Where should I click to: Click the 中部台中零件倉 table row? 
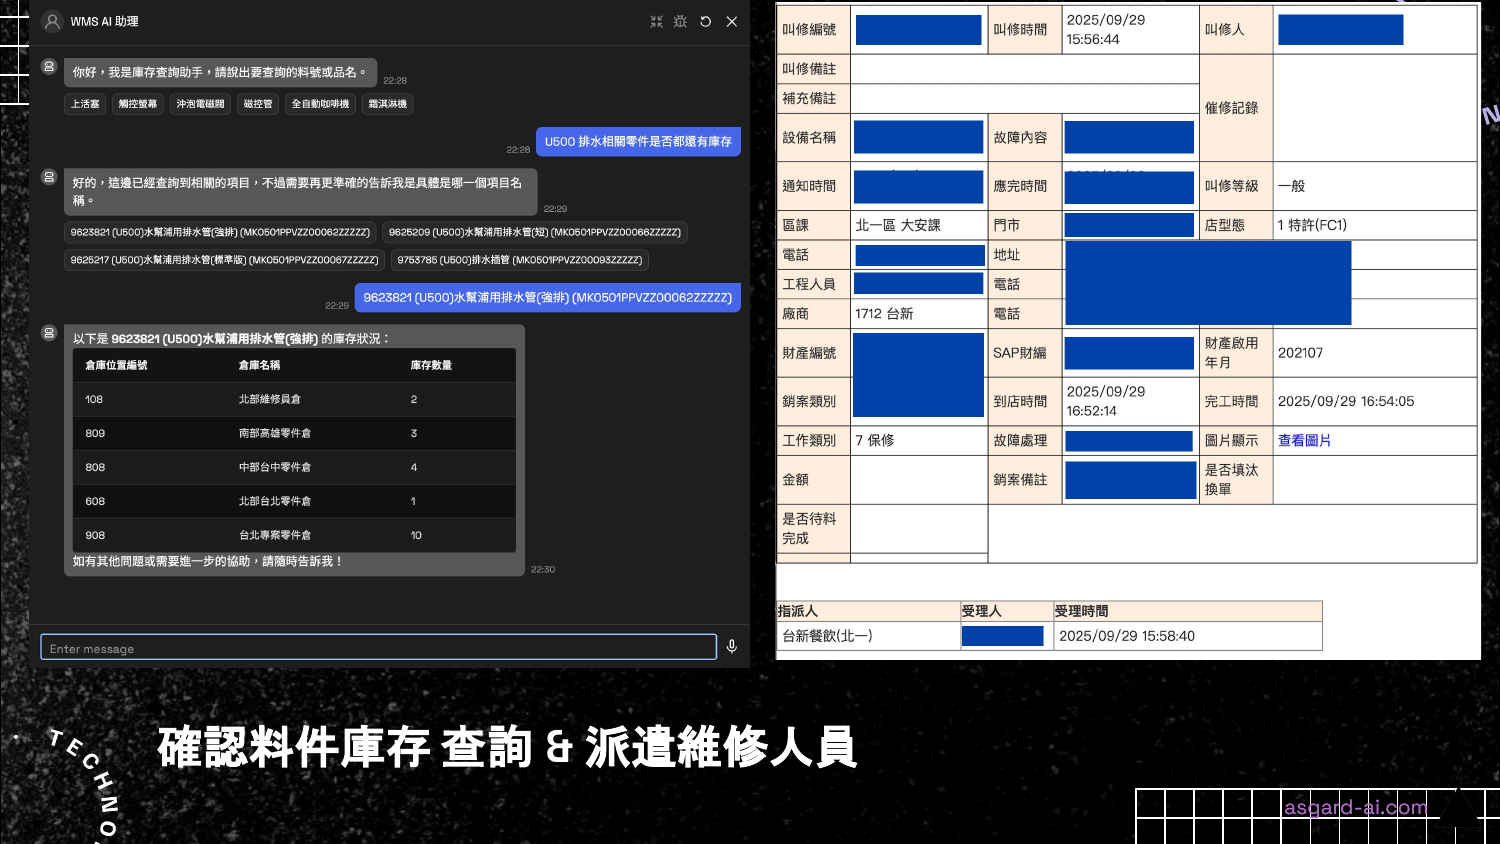click(x=295, y=467)
